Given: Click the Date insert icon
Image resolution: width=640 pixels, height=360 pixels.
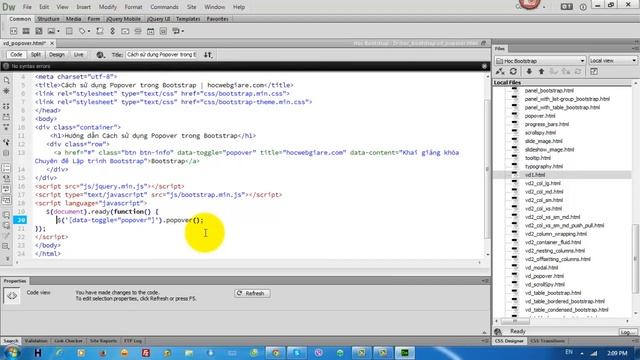Looking at the screenshot, I should pyautogui.click(x=151, y=31).
